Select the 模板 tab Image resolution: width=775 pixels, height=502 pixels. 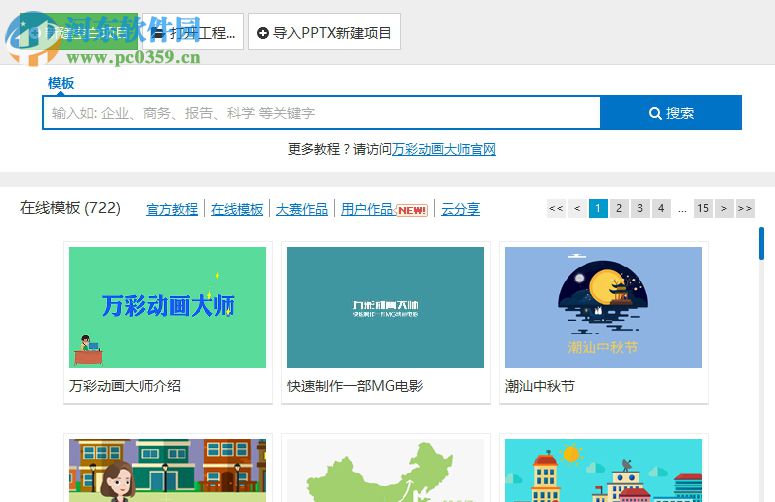pos(61,83)
